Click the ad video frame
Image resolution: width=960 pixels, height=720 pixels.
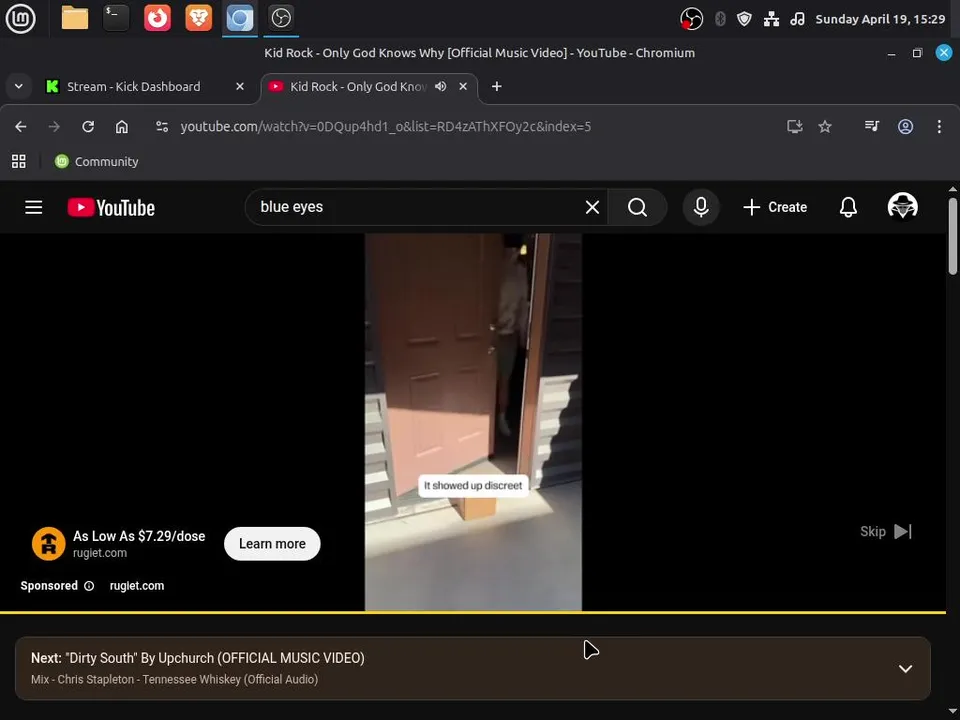[x=473, y=422]
